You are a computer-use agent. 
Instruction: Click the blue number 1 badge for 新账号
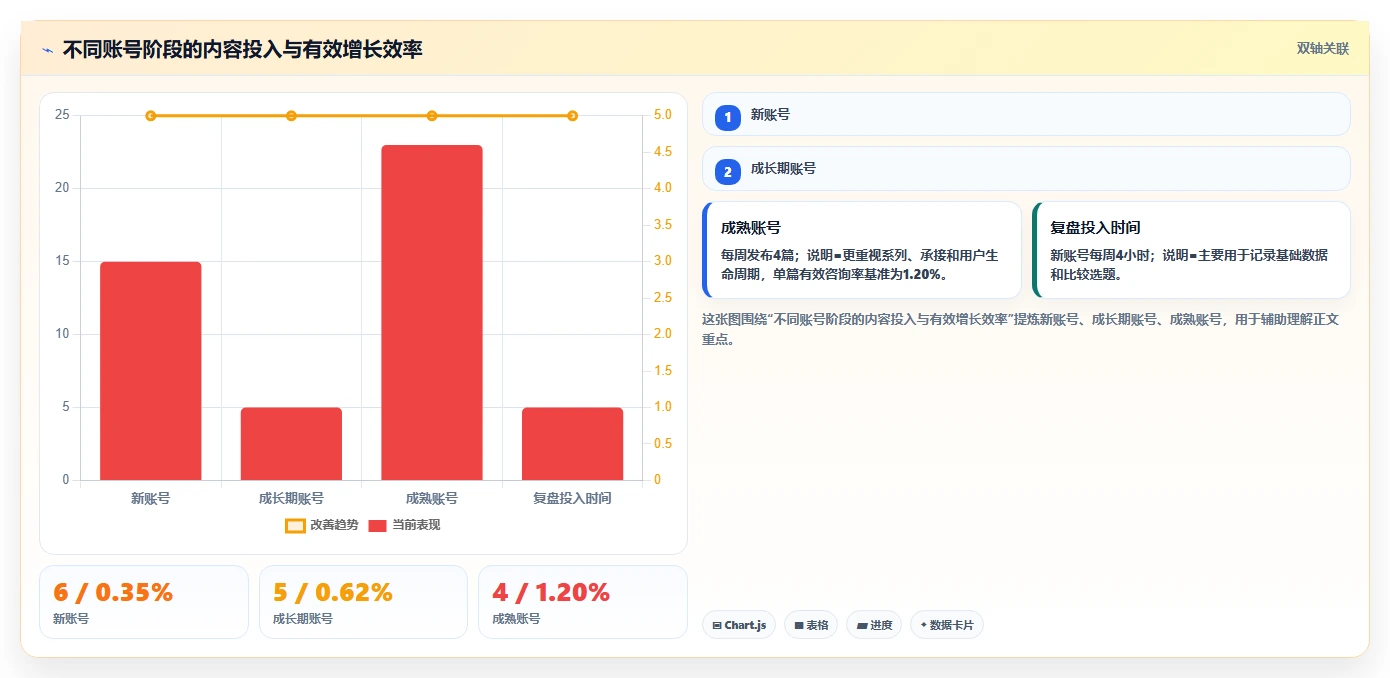coord(728,117)
